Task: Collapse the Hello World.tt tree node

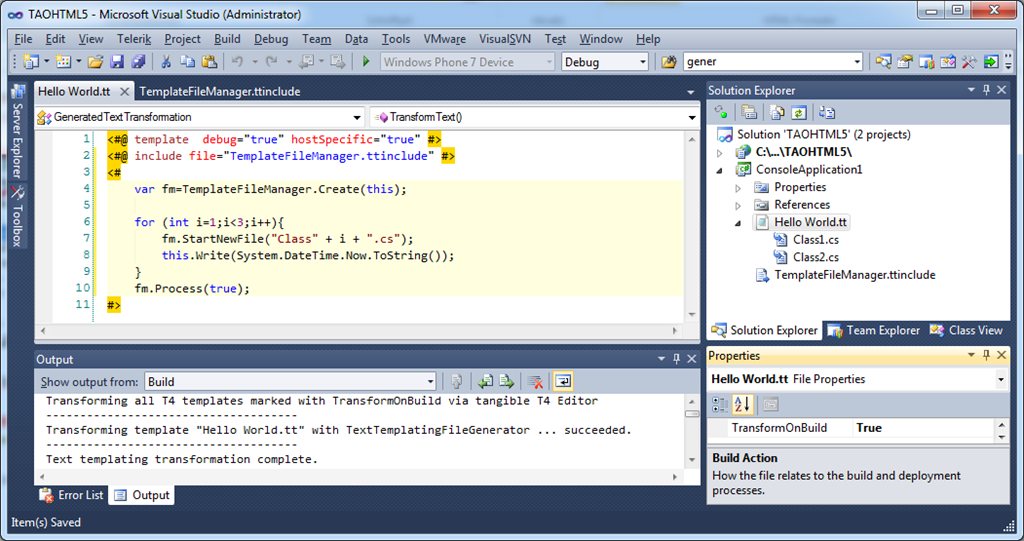Action: [x=739, y=222]
